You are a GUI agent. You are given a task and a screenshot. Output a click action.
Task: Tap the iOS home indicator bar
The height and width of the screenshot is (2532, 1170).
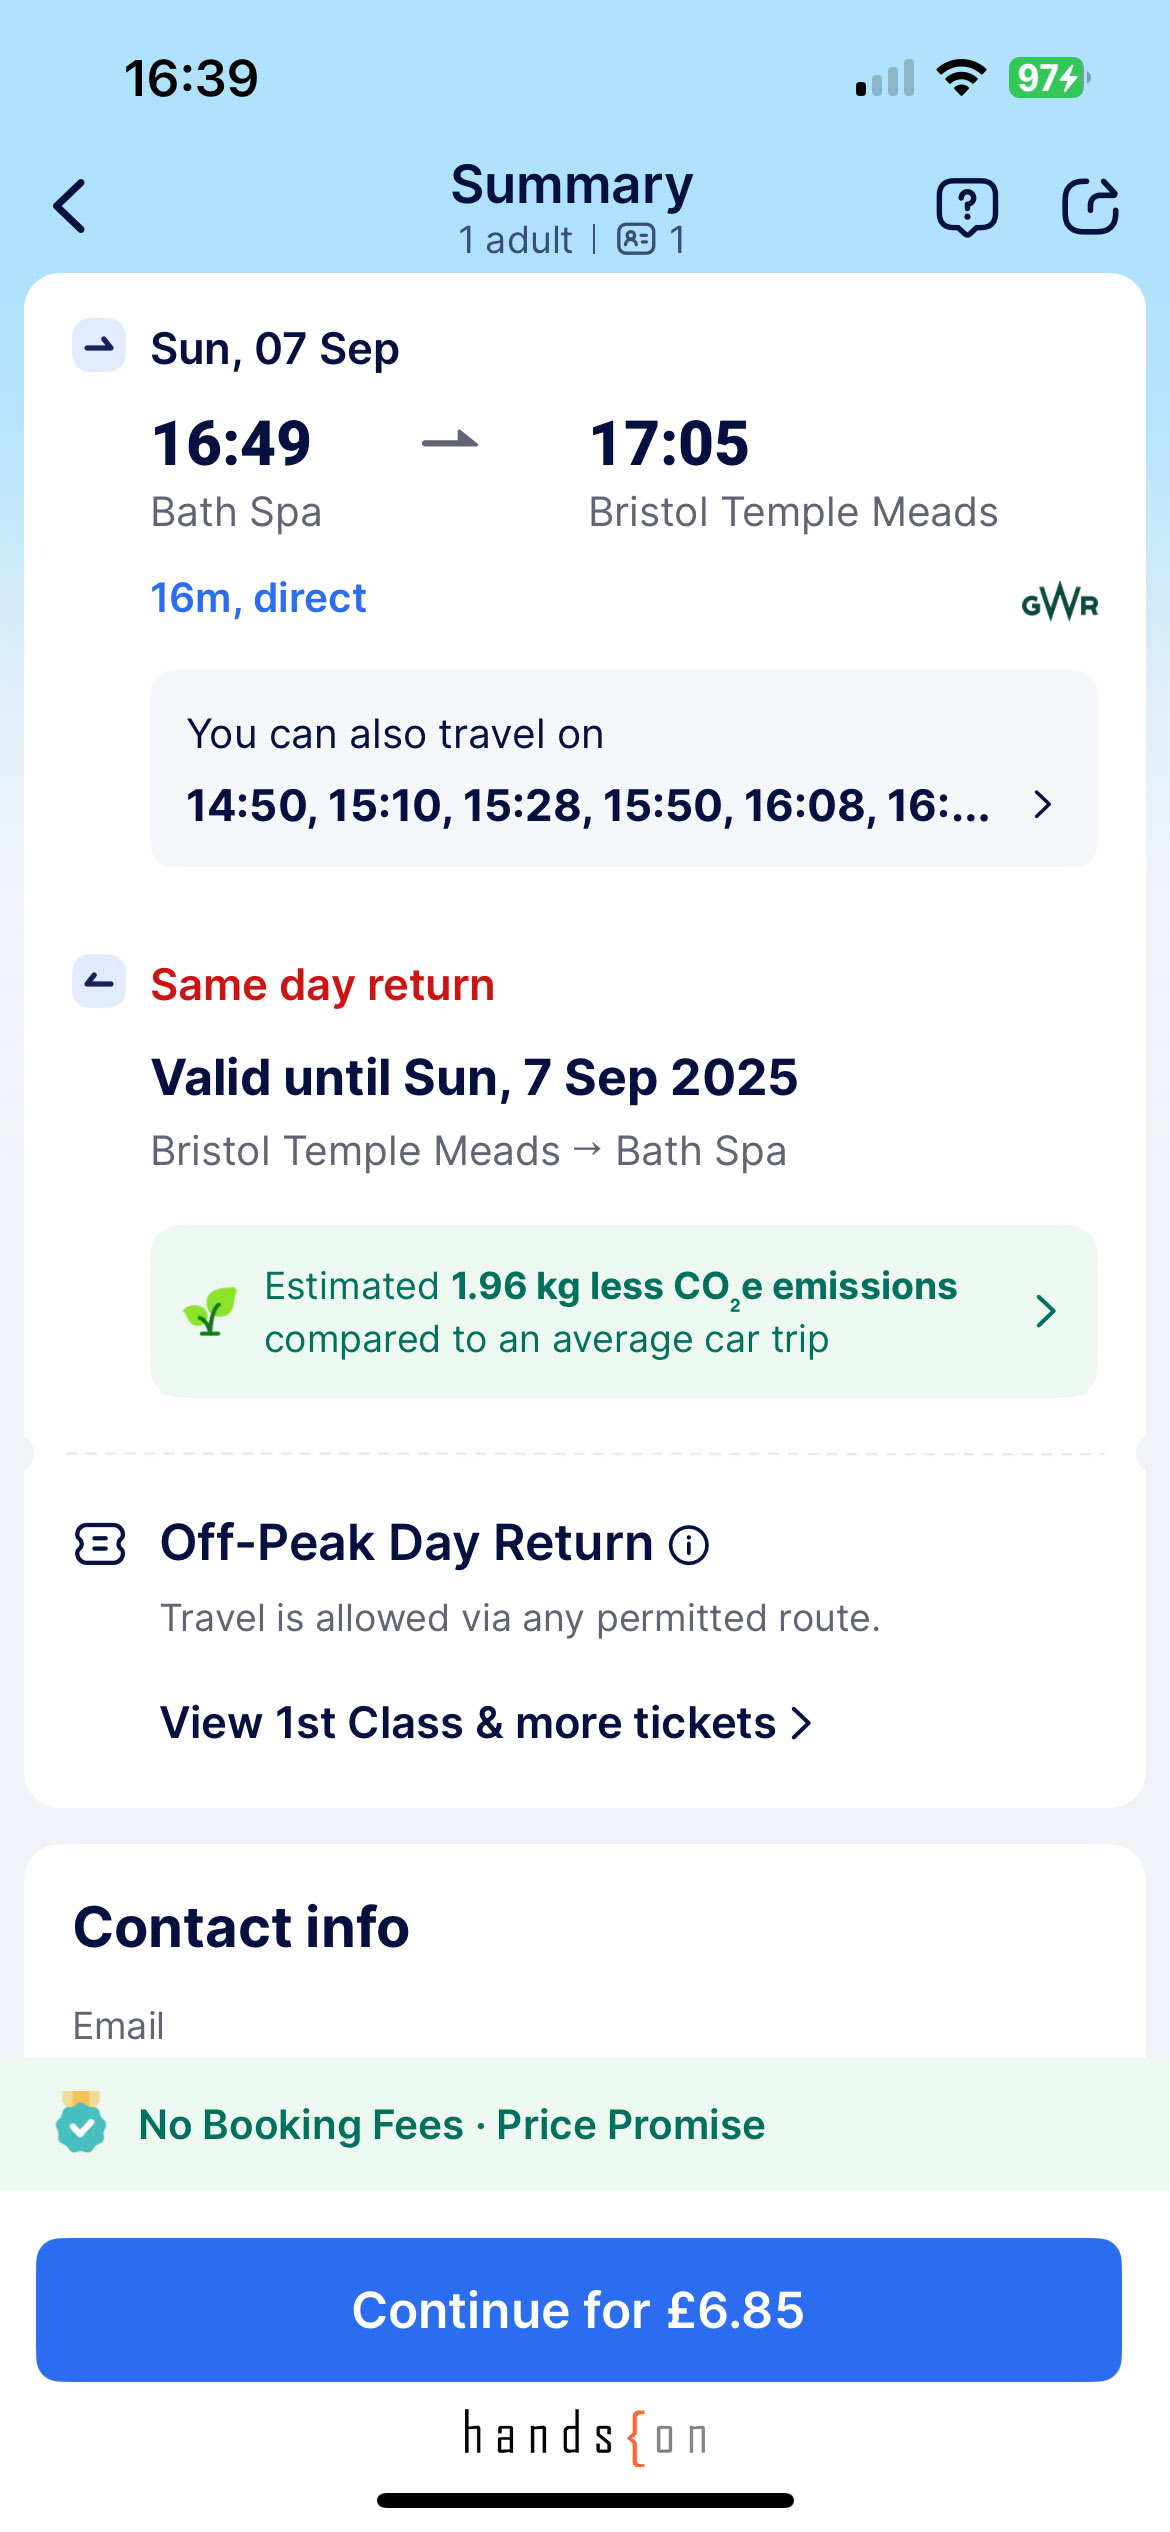[x=585, y=2500]
